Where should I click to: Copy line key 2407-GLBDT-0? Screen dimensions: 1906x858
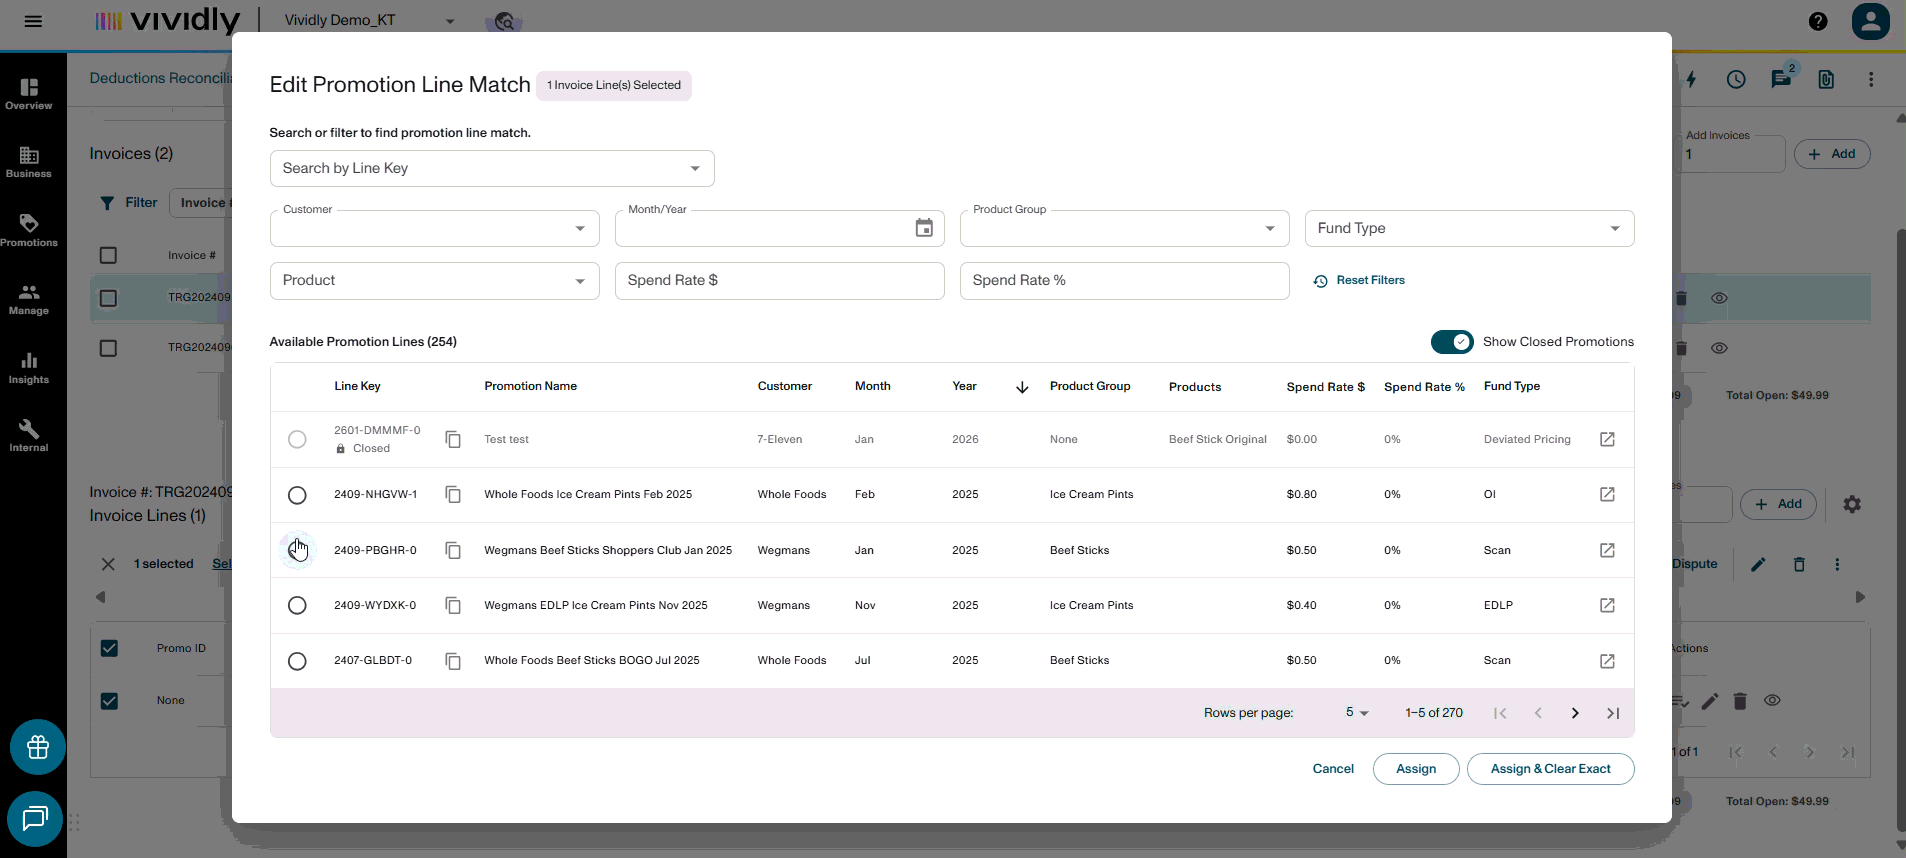click(x=453, y=661)
